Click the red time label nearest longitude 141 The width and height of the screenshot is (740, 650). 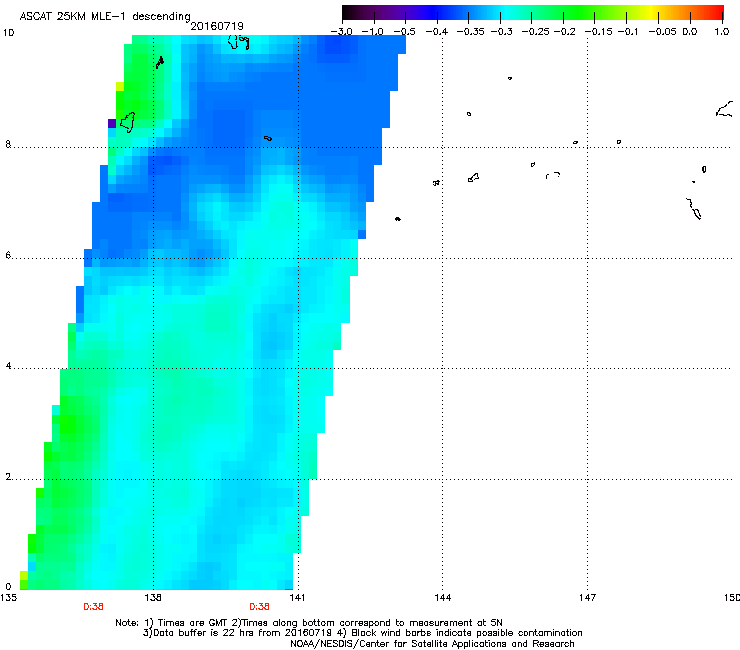(x=259, y=607)
